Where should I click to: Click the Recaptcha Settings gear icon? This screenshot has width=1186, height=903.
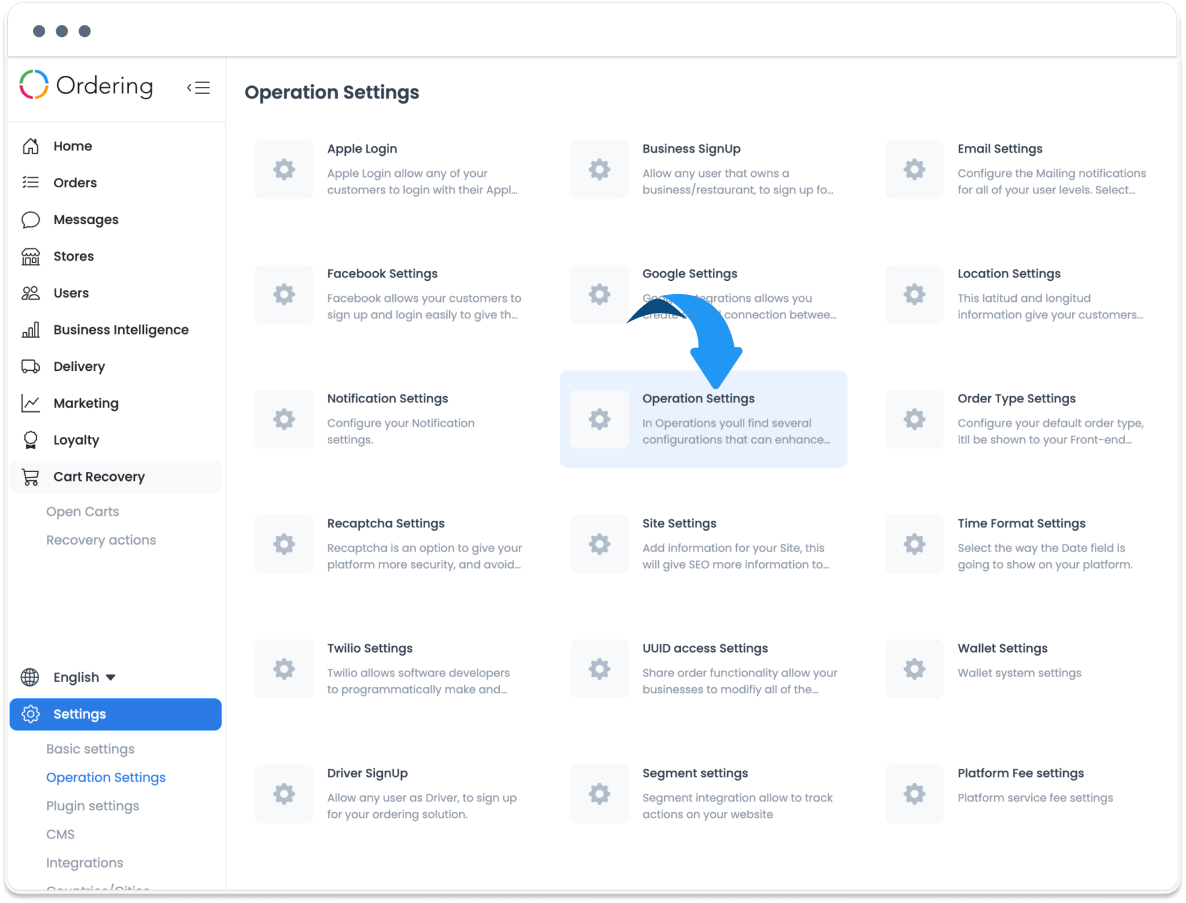tap(284, 544)
